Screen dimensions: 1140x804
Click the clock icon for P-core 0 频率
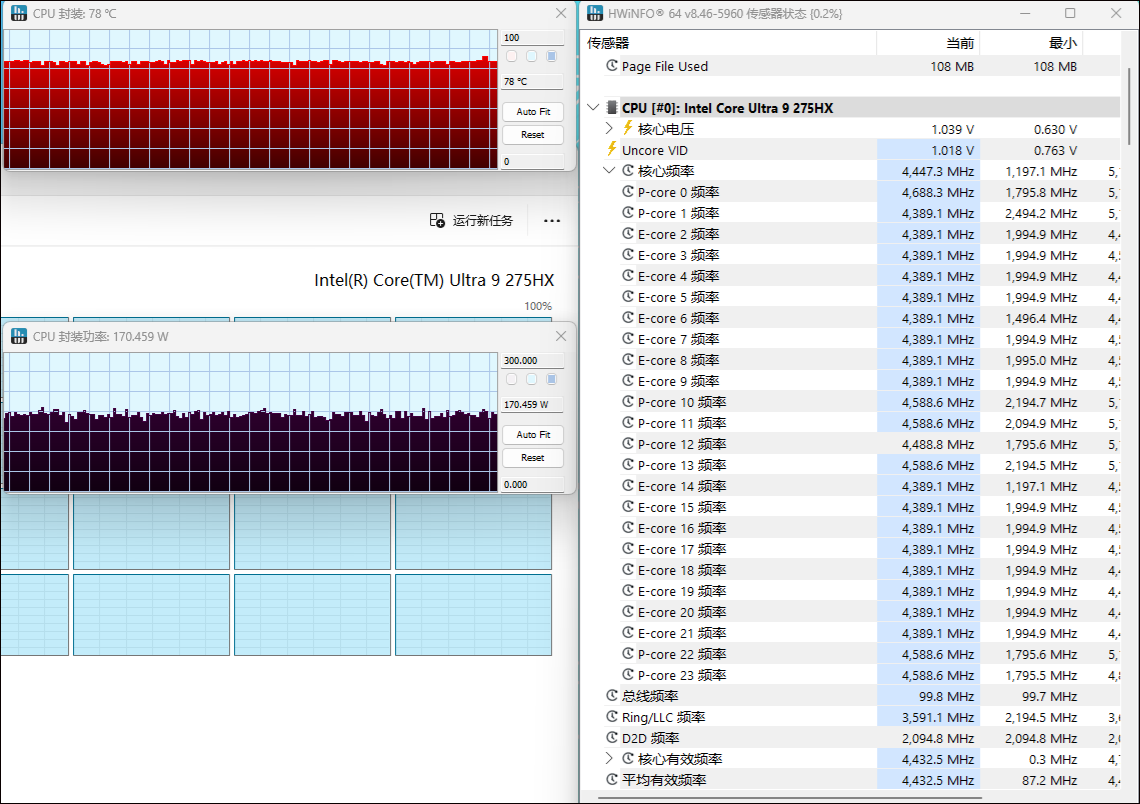[628, 191]
